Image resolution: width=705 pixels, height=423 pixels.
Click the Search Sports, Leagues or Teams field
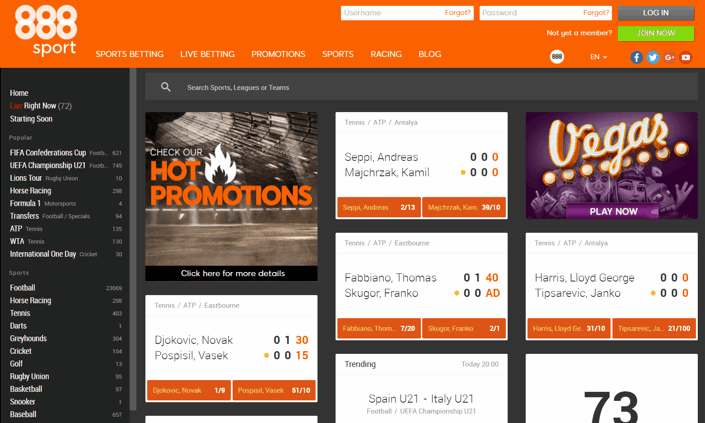(421, 87)
